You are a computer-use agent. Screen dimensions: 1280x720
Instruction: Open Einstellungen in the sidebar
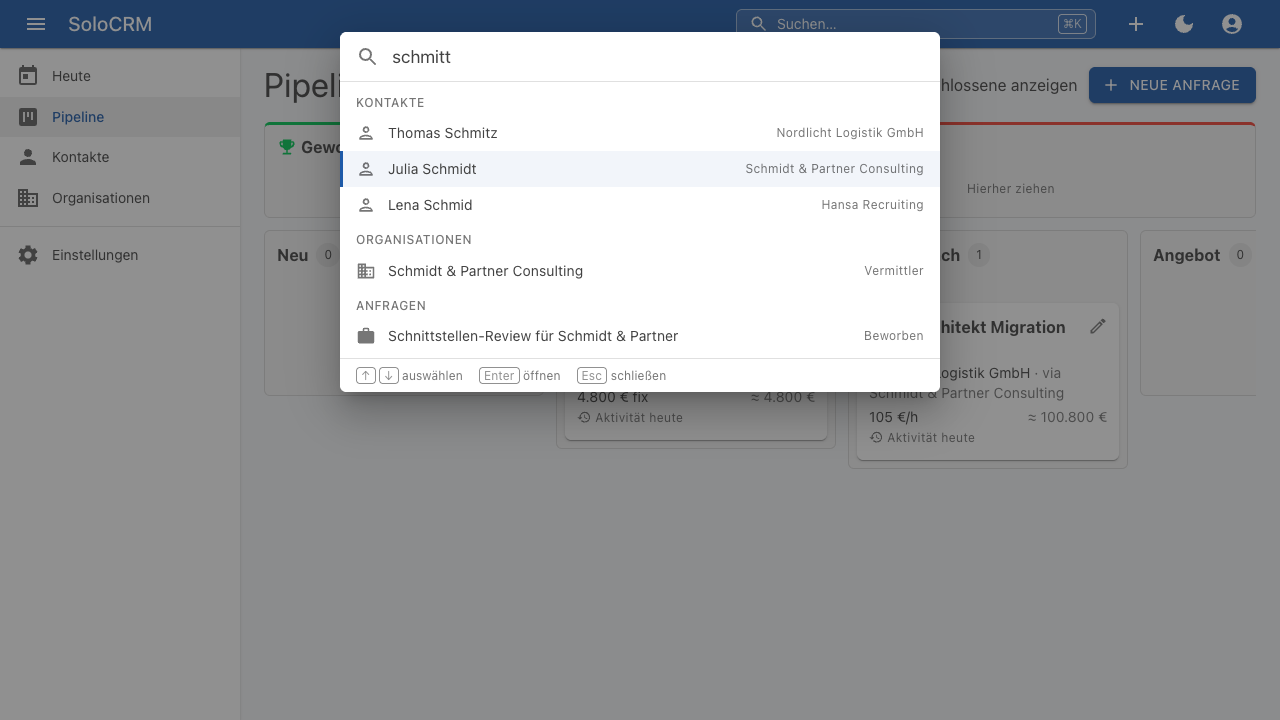(120, 255)
